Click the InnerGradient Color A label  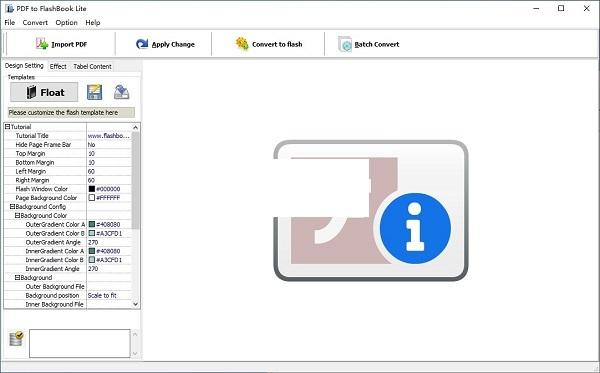pos(54,251)
